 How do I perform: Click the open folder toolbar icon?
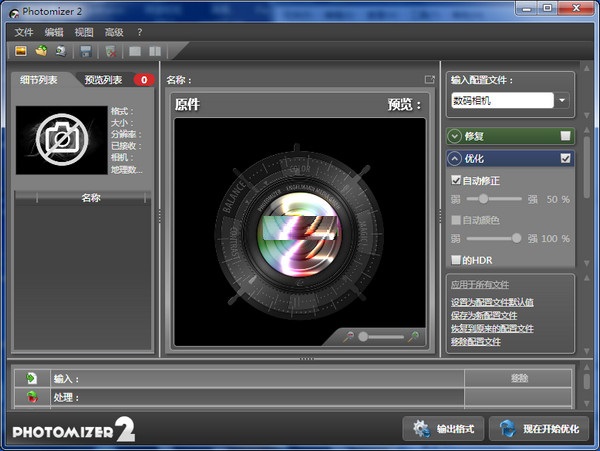tap(41, 51)
